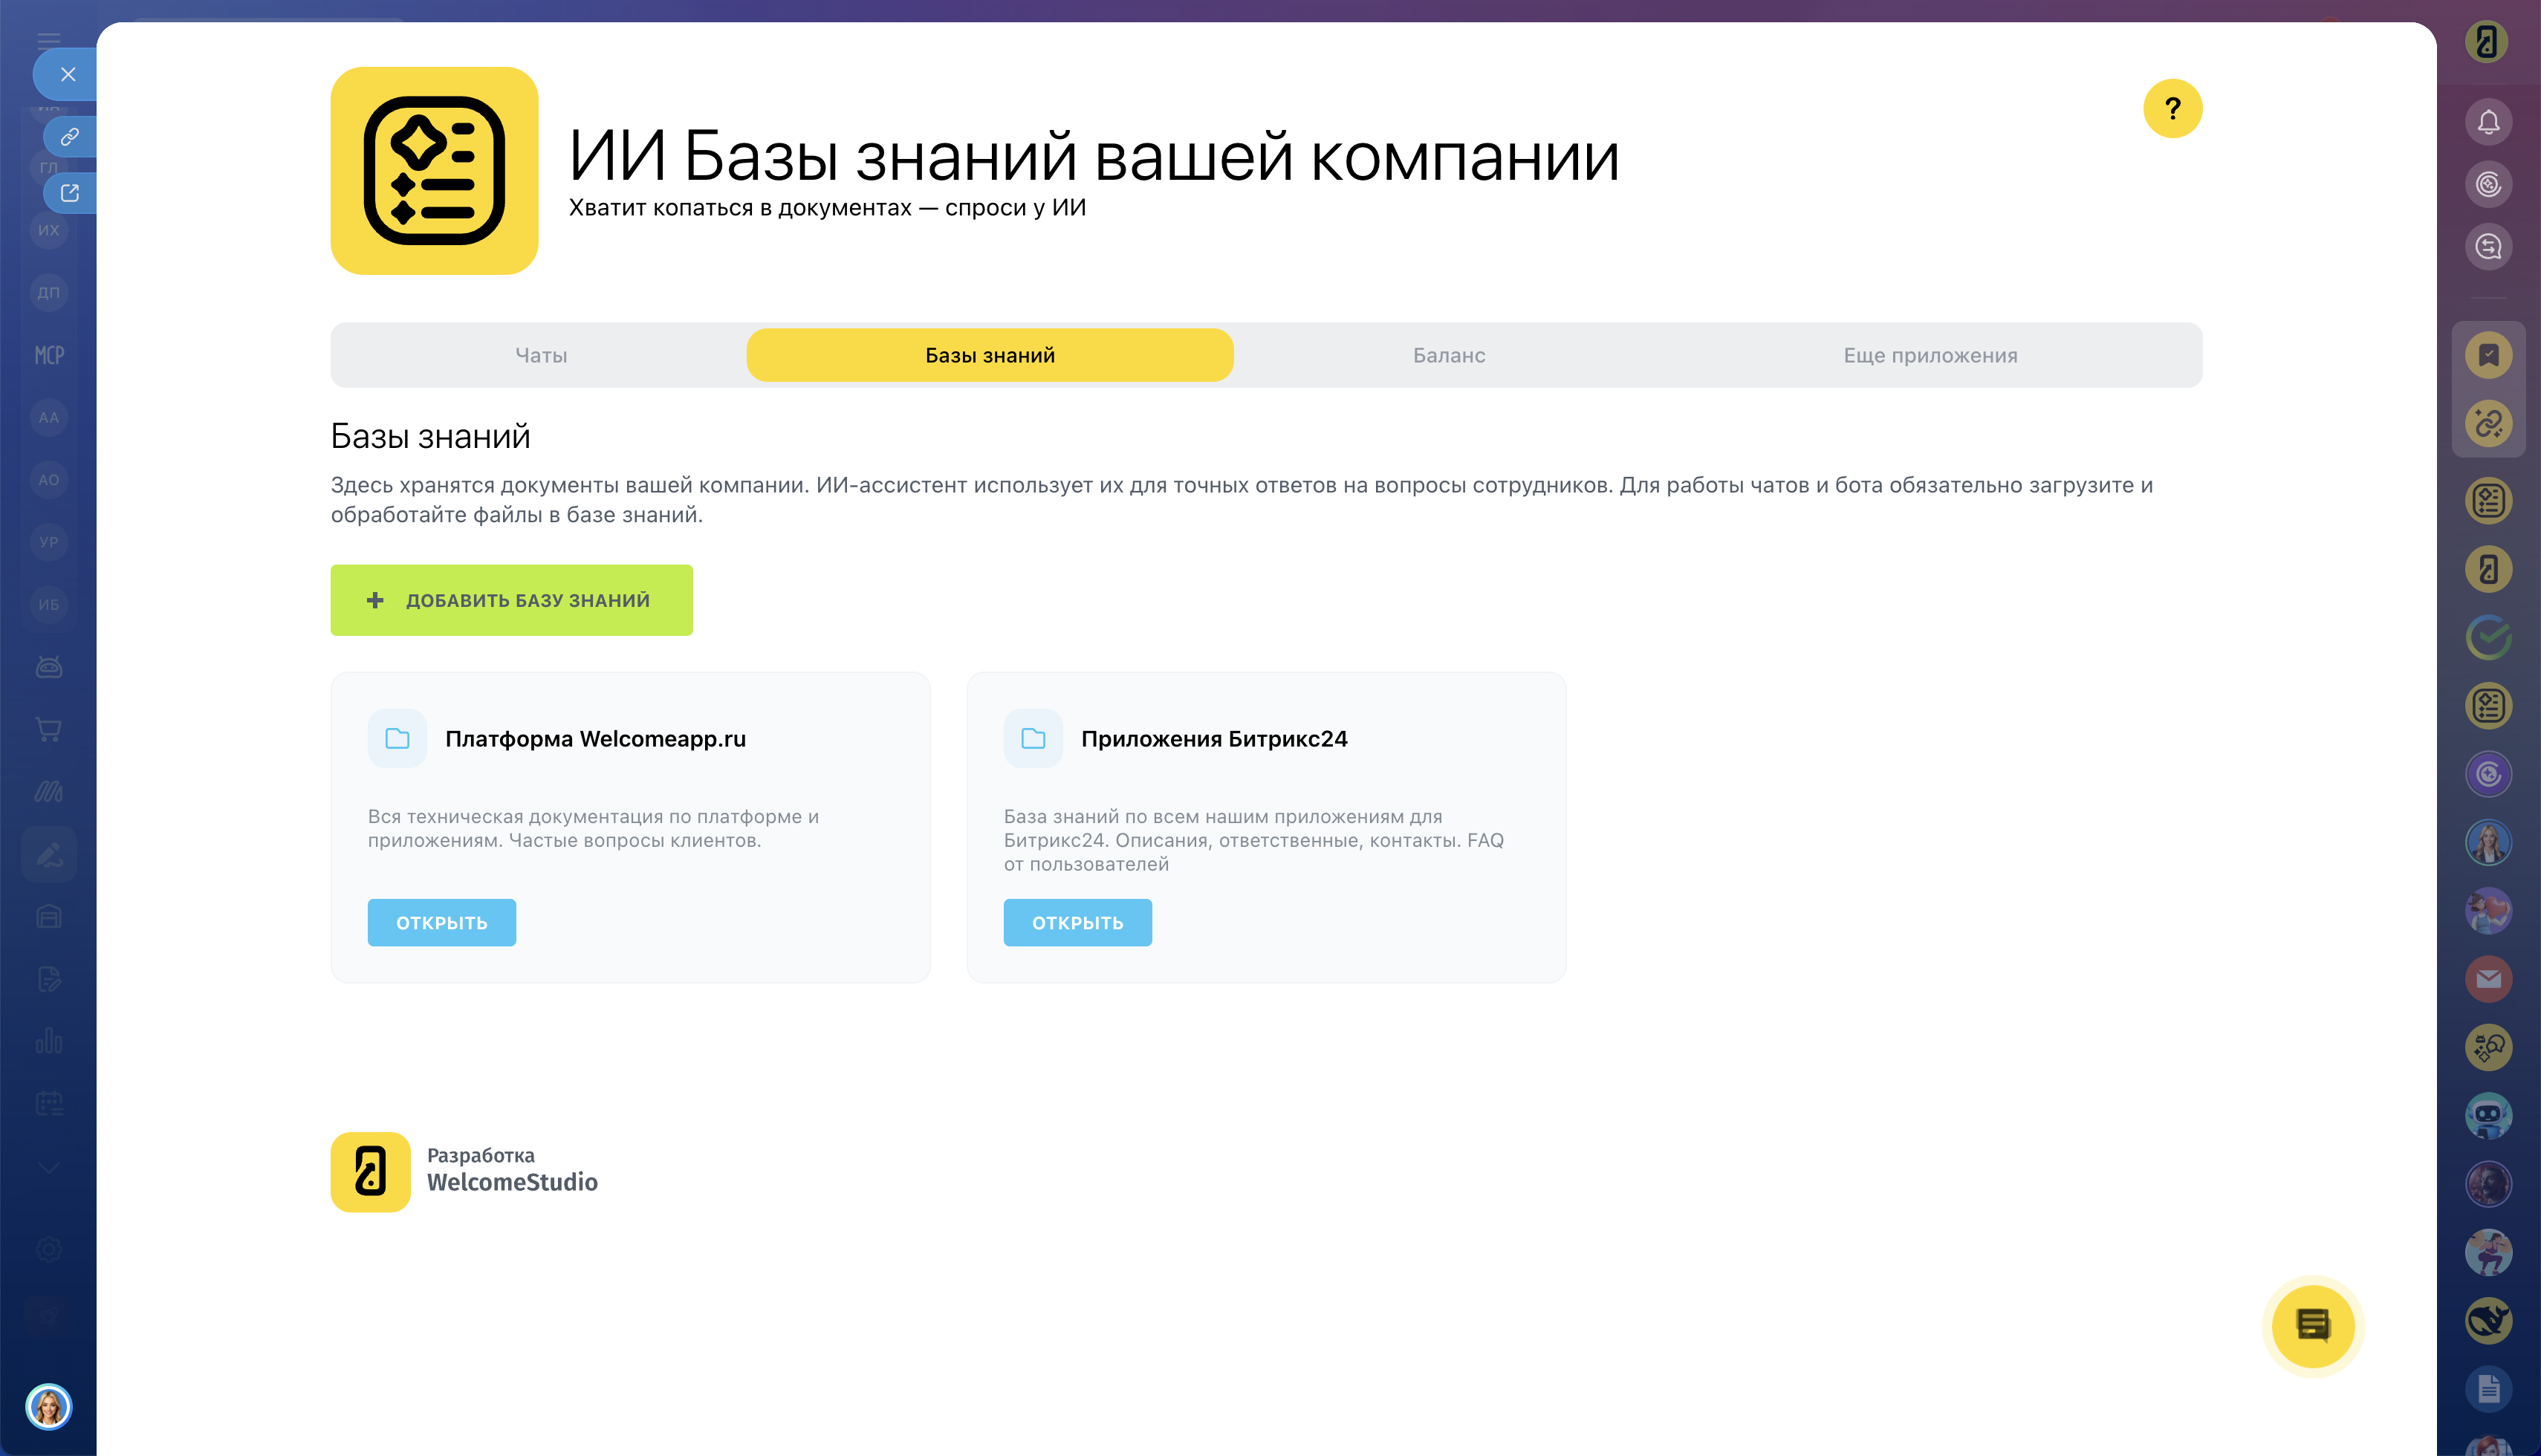
Task: Open Приложения Битрикс24 knowledge base
Action: (1077, 922)
